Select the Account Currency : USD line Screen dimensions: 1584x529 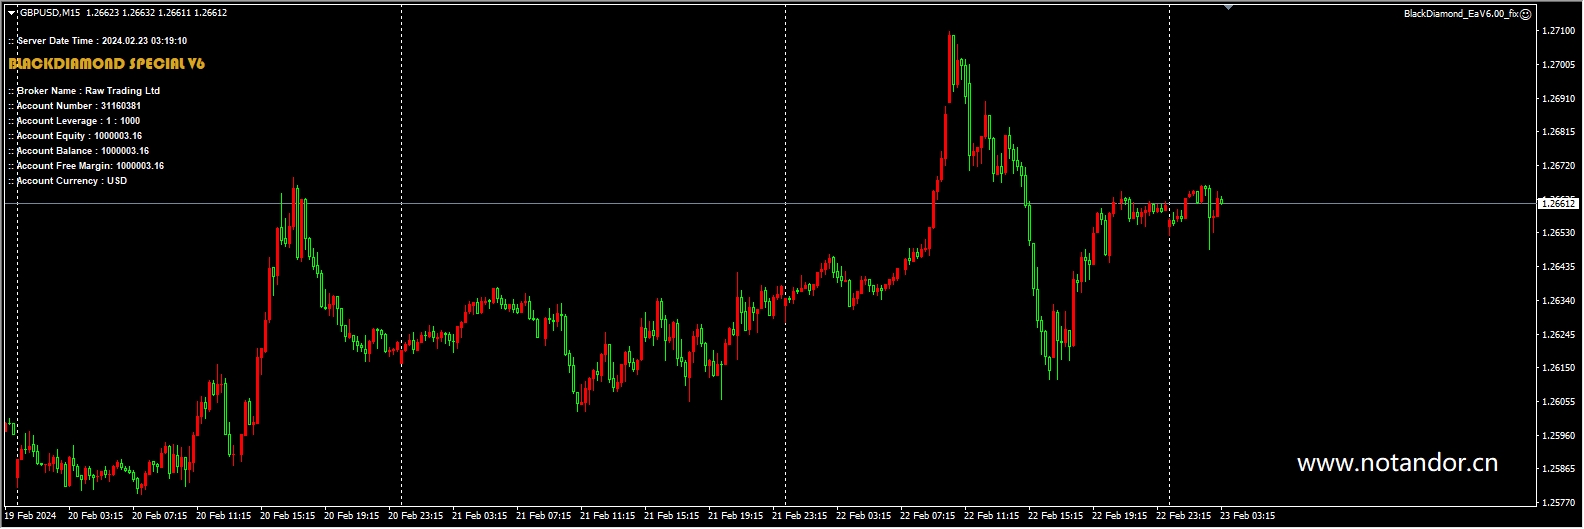point(68,181)
